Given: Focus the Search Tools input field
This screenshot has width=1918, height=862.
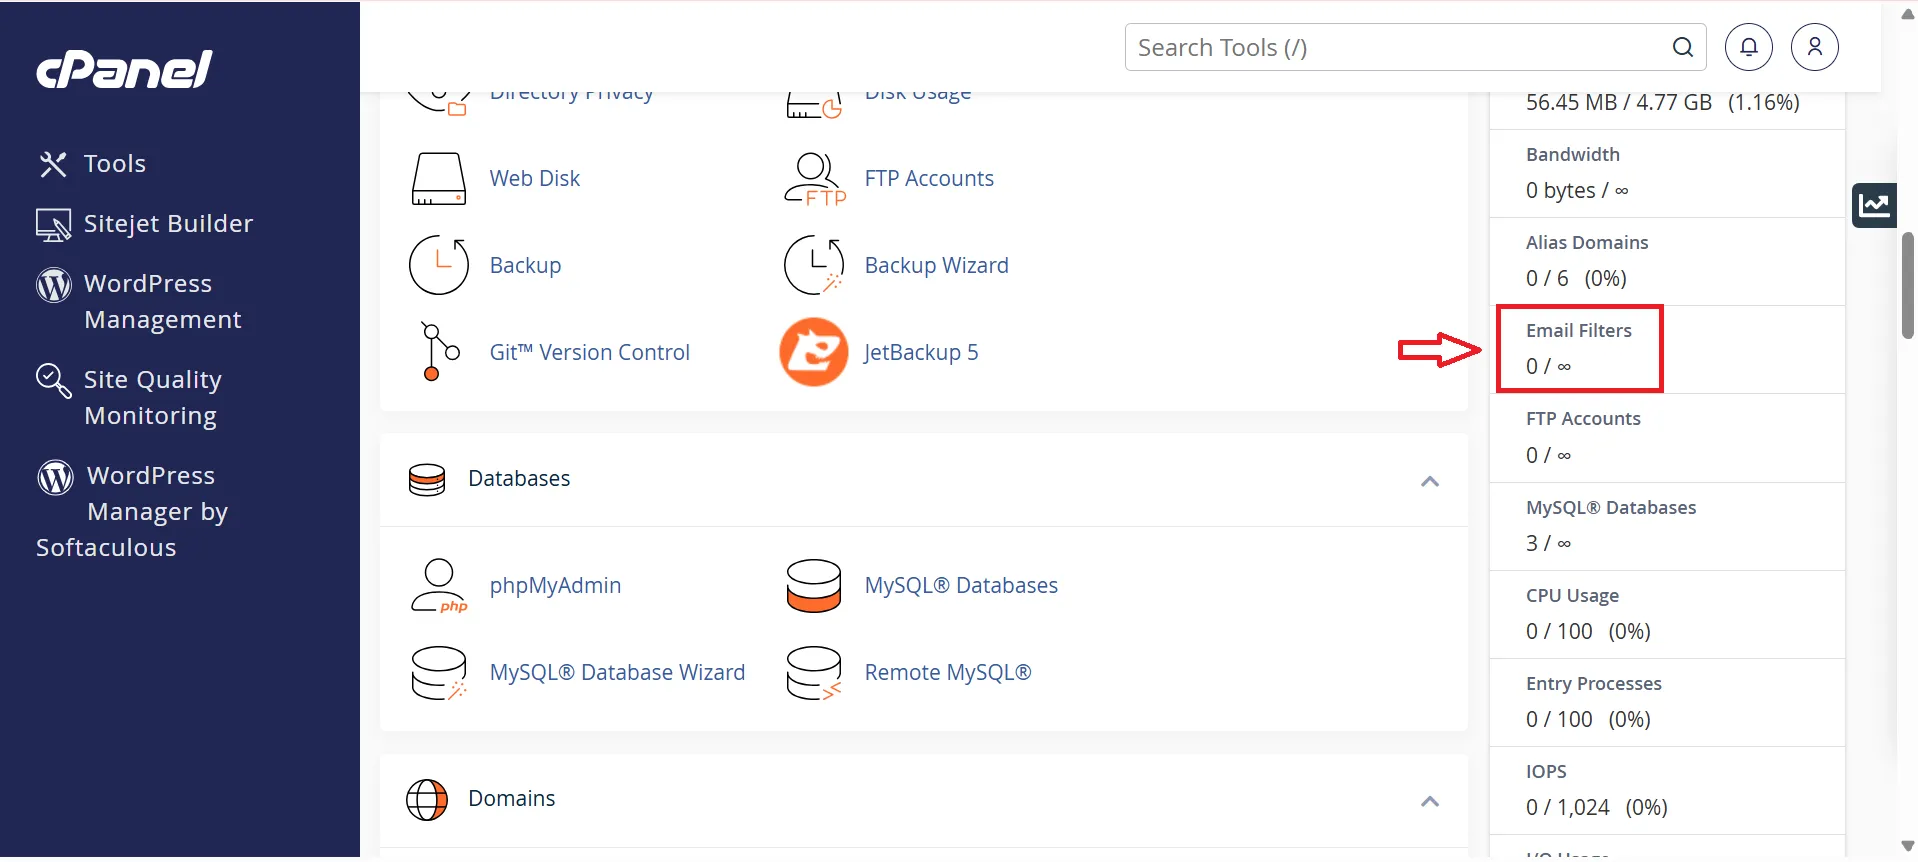Looking at the screenshot, I should click(x=1395, y=47).
